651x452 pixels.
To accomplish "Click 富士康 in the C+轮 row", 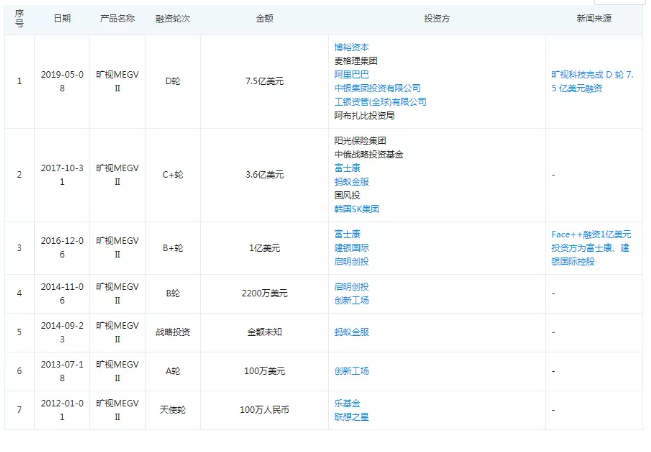I will [x=346, y=168].
